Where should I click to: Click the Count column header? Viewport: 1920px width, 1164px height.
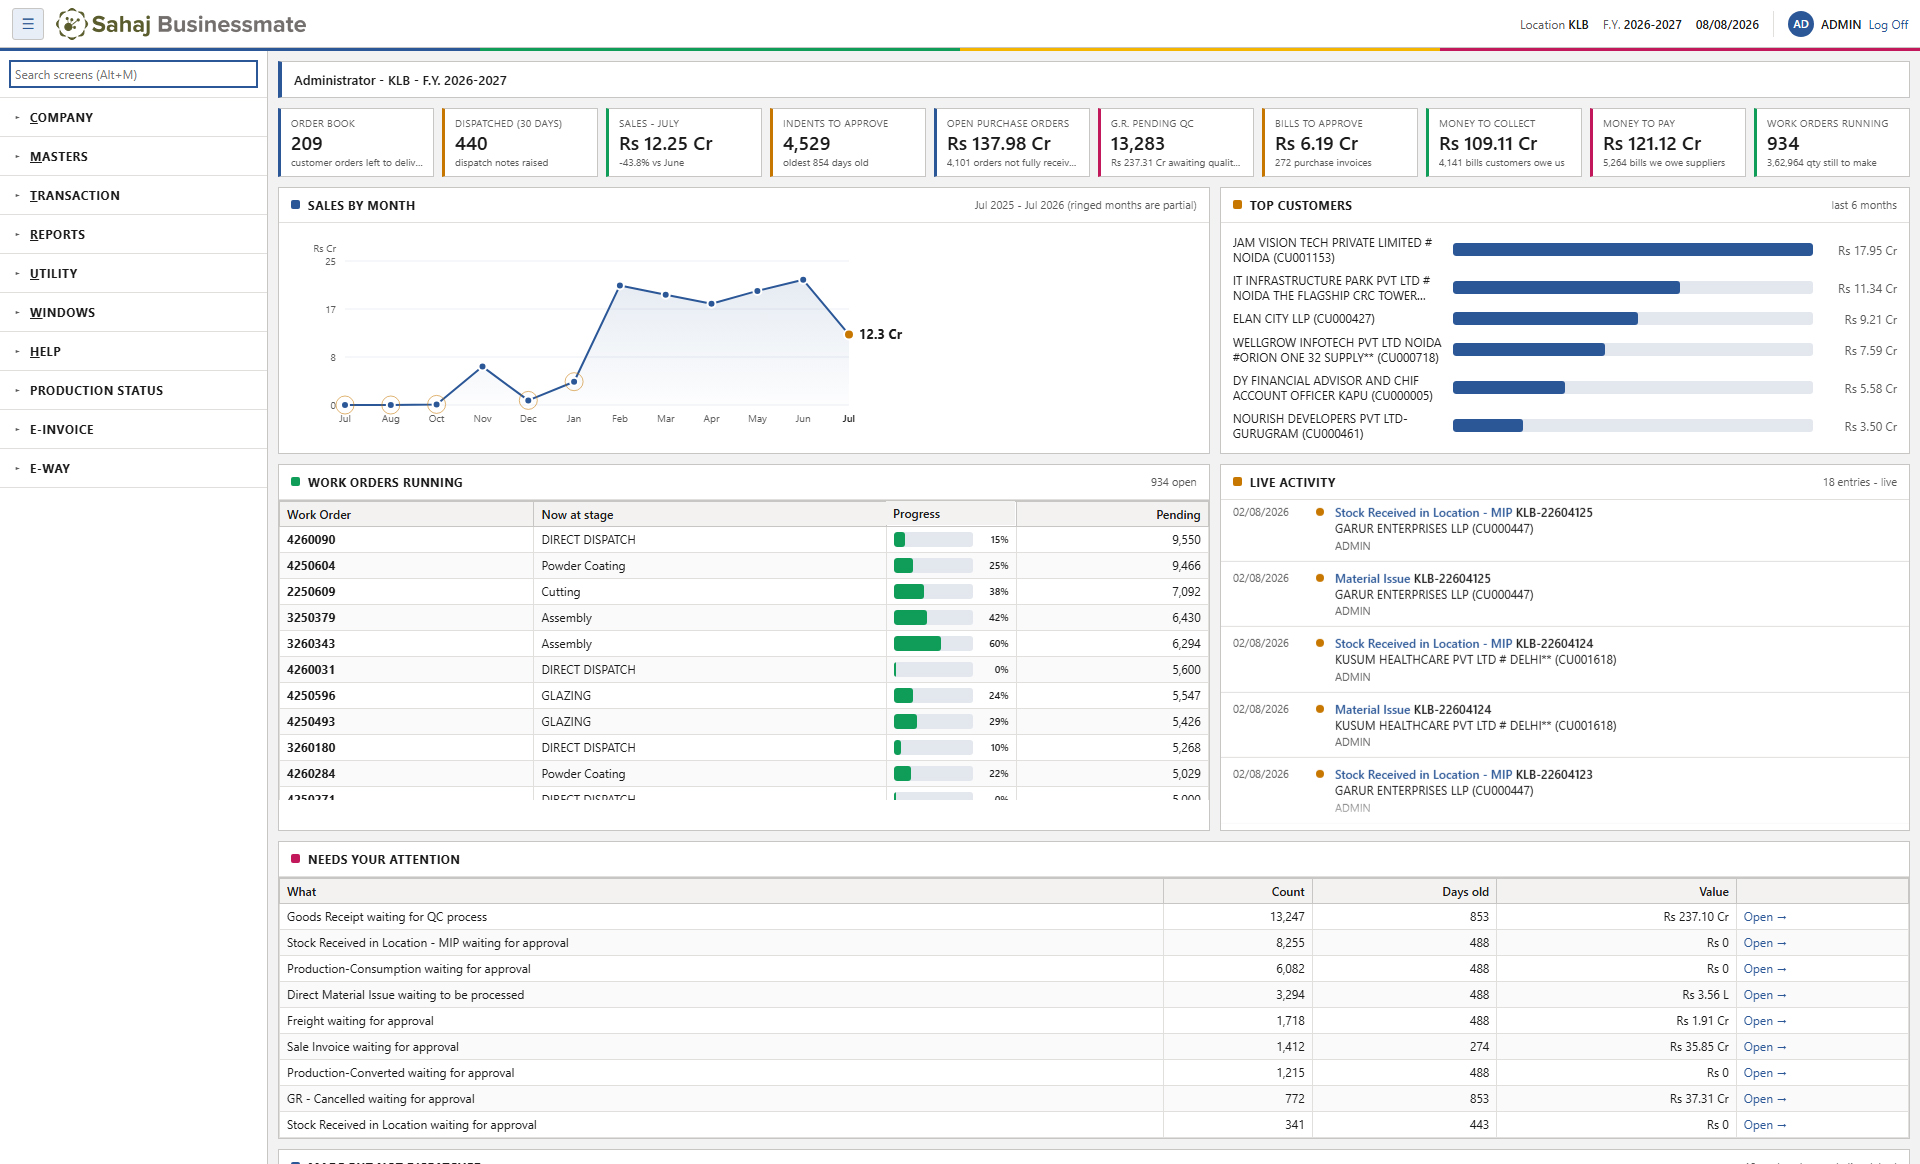1238,891
